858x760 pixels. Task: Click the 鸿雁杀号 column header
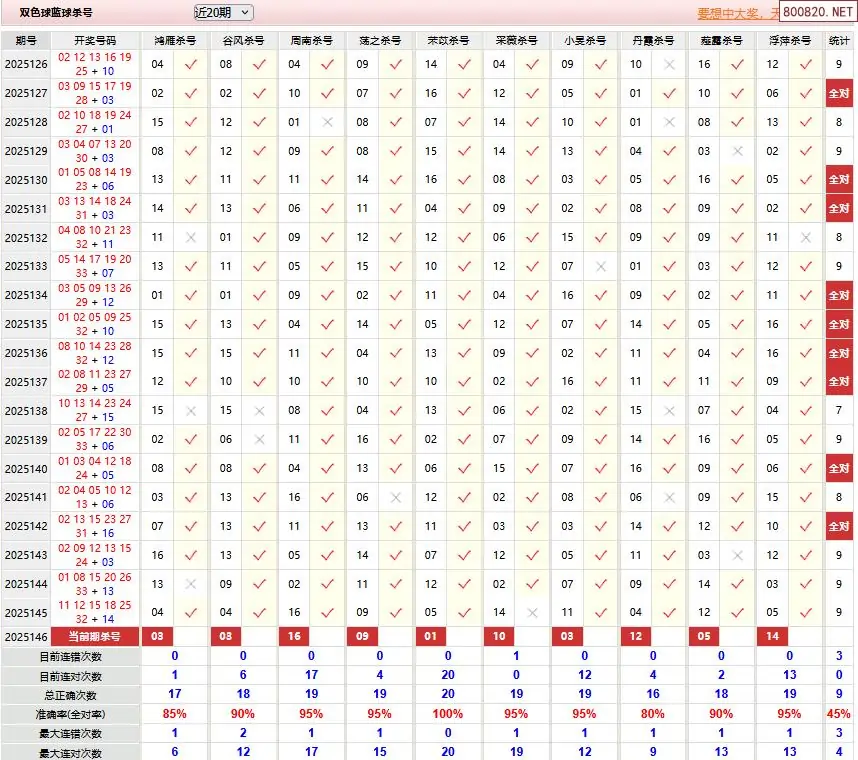pos(174,40)
